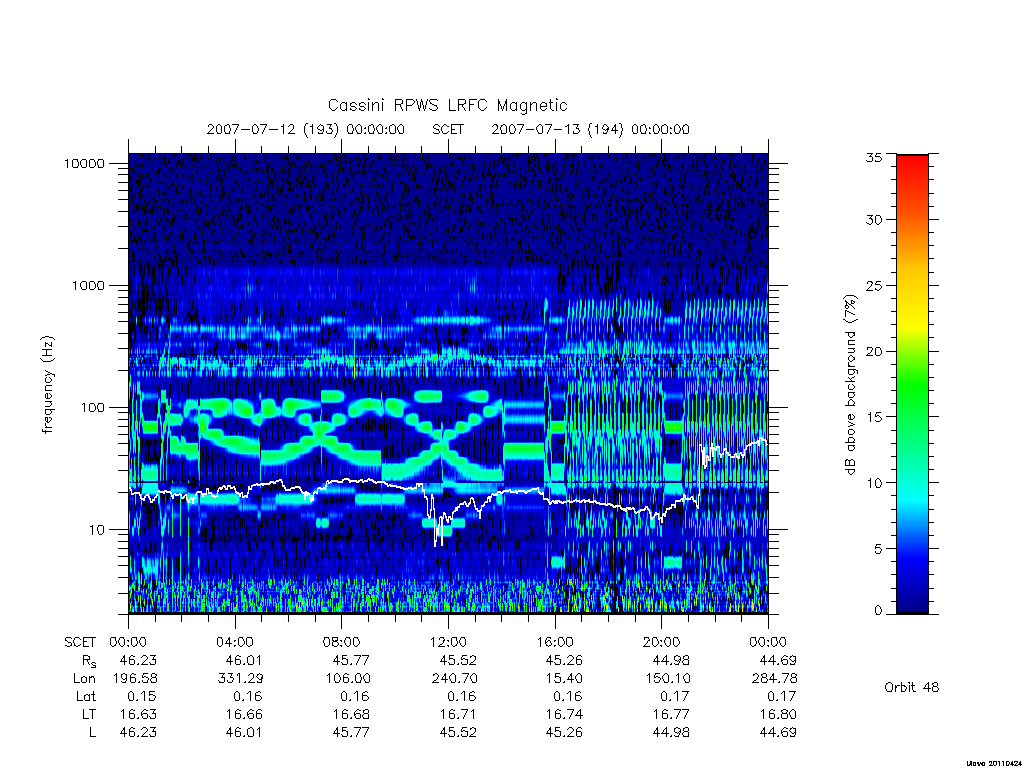Select Lat value 0.15
1024x768 pixels.
(142, 696)
